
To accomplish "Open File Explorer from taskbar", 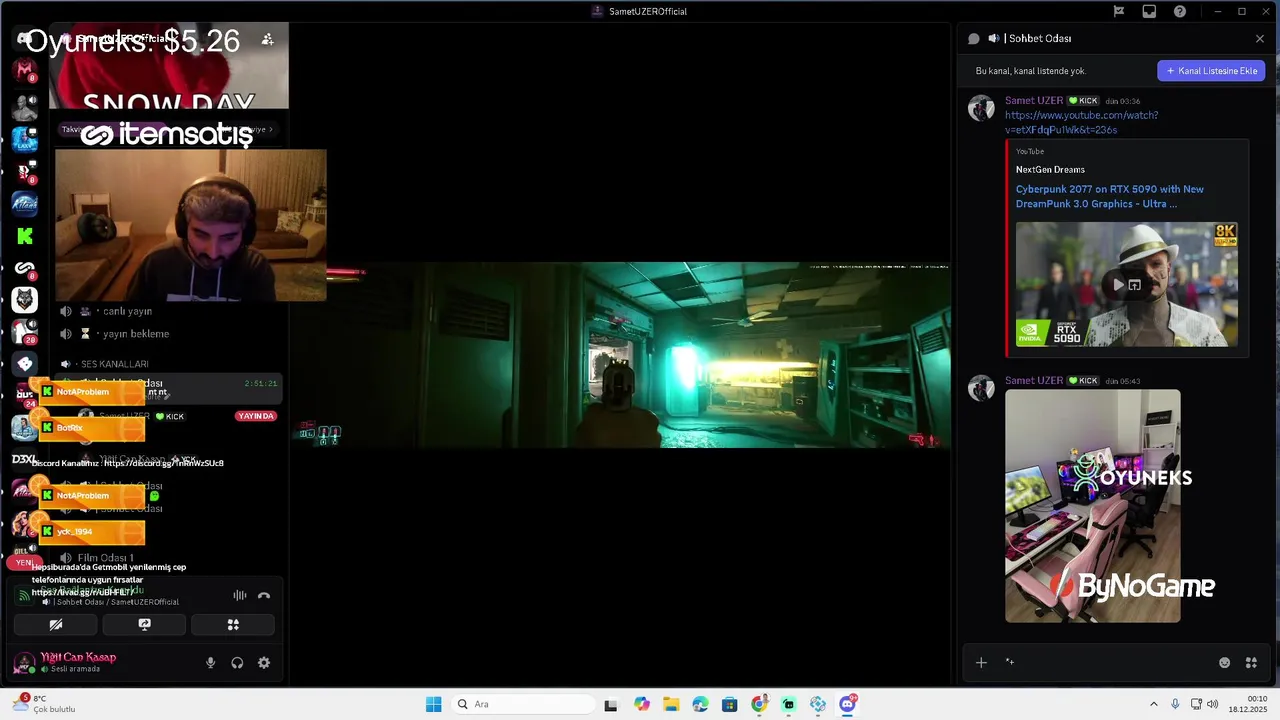I will click(670, 704).
